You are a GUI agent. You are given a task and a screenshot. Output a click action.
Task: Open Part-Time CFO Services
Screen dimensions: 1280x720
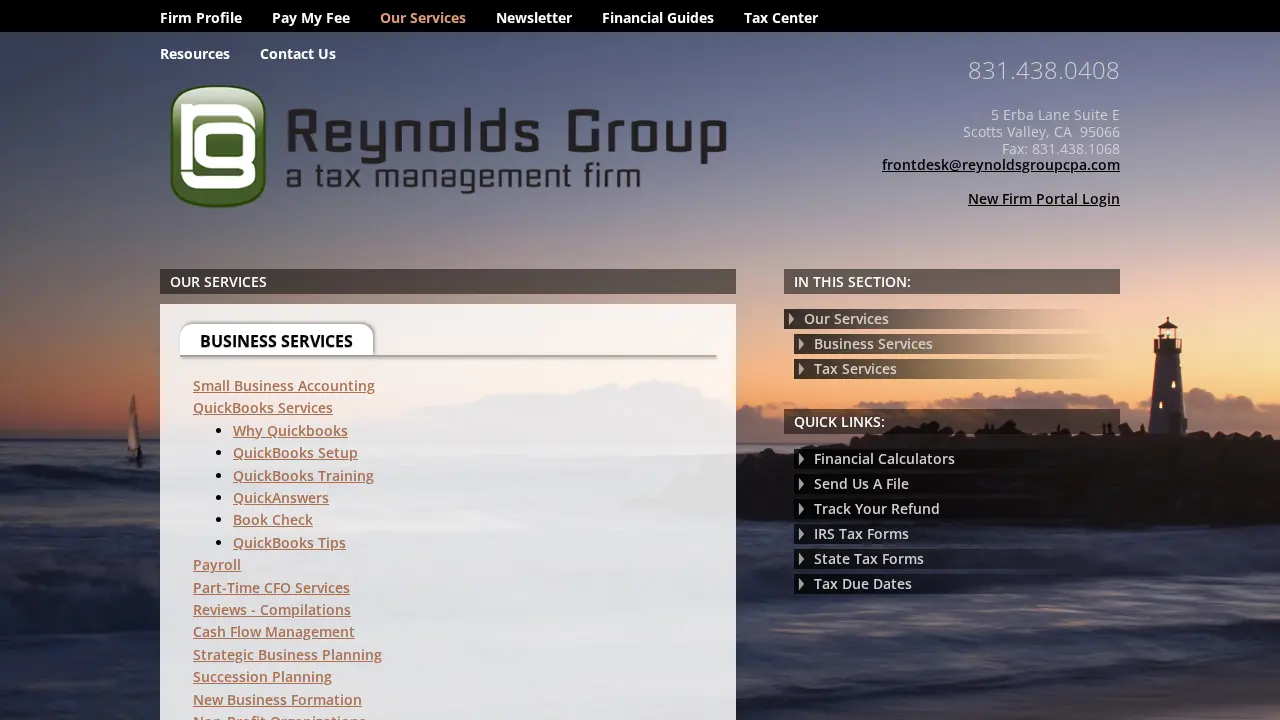coord(271,588)
